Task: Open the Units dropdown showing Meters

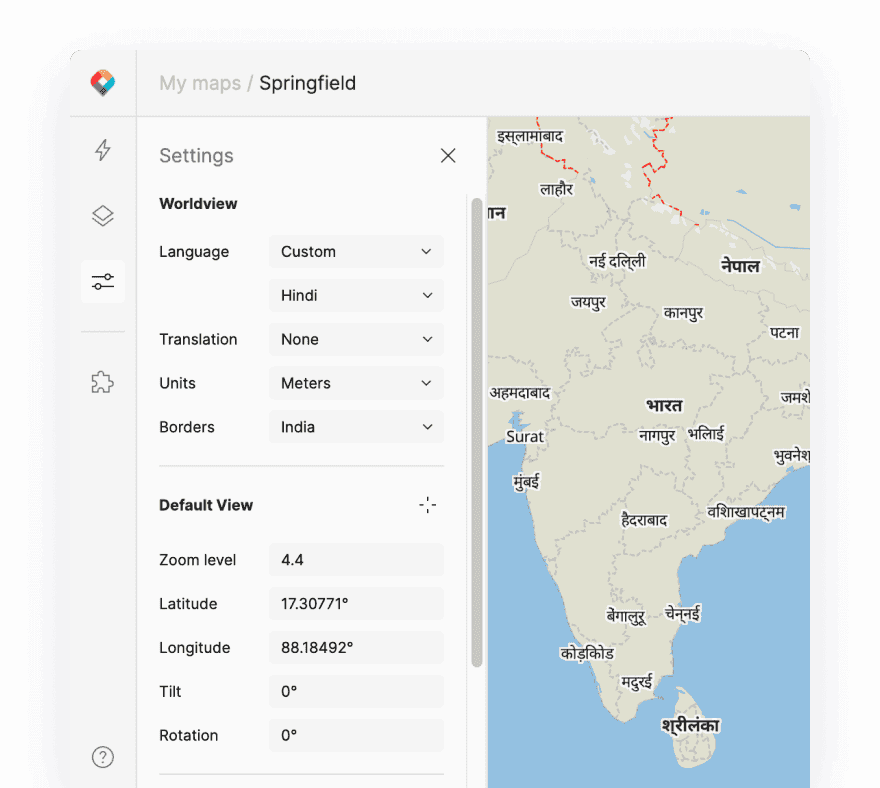Action: [x=356, y=383]
